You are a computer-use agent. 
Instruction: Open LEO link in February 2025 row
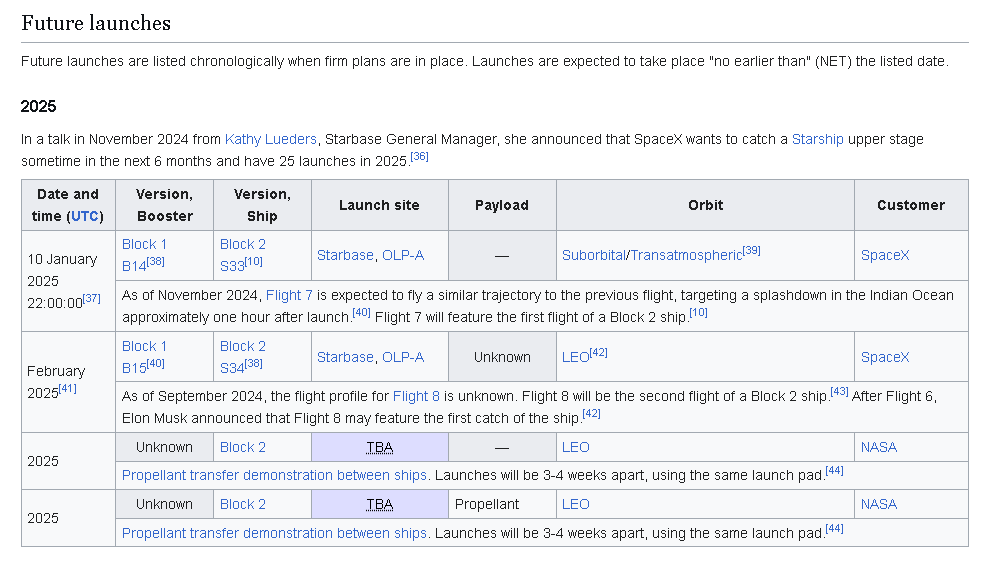click(x=575, y=358)
